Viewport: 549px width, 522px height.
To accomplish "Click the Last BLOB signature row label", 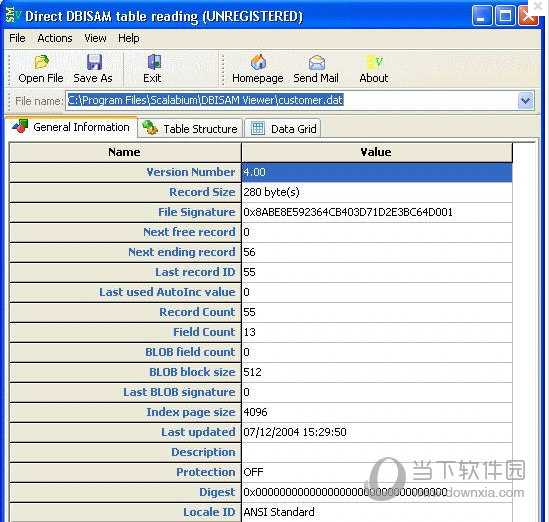I will point(125,392).
